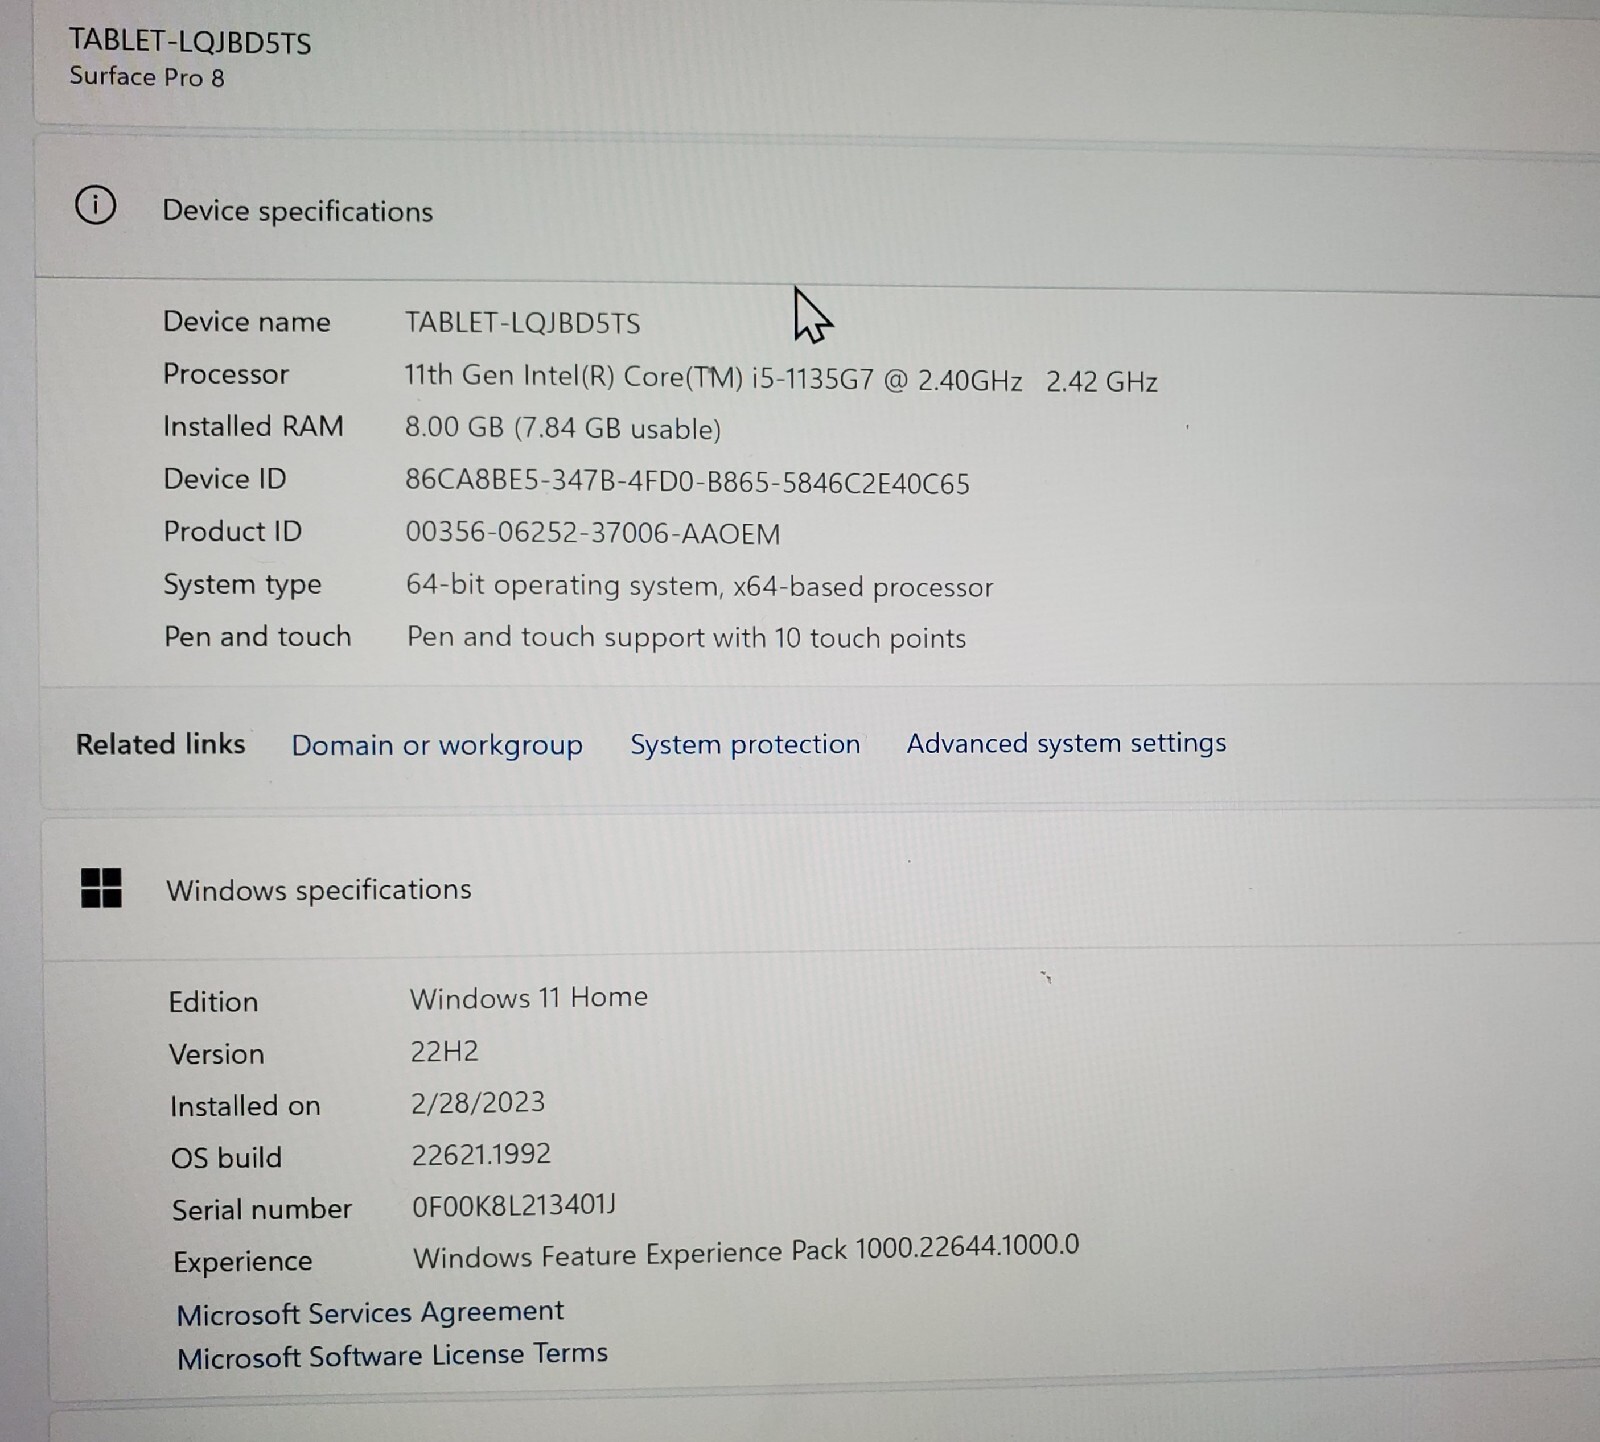Select the Device ID value 86CA8BE5-347B

click(687, 482)
